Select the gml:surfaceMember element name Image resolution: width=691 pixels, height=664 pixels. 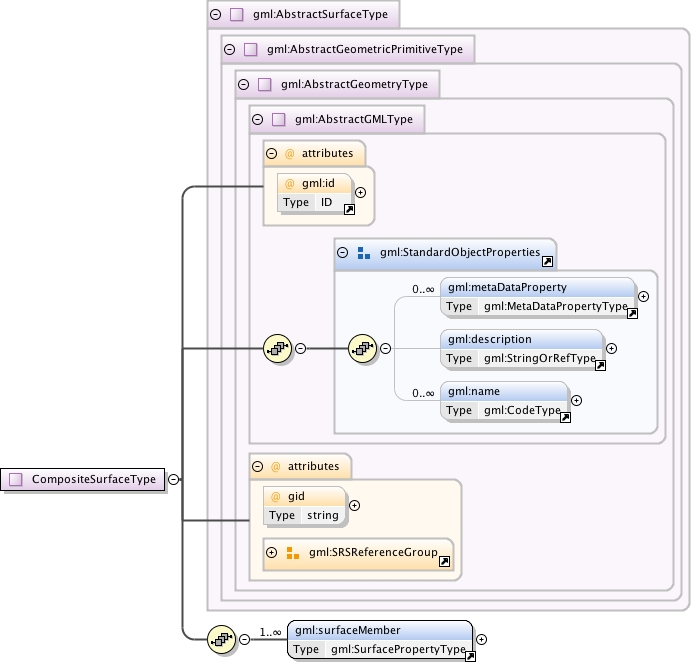348,631
